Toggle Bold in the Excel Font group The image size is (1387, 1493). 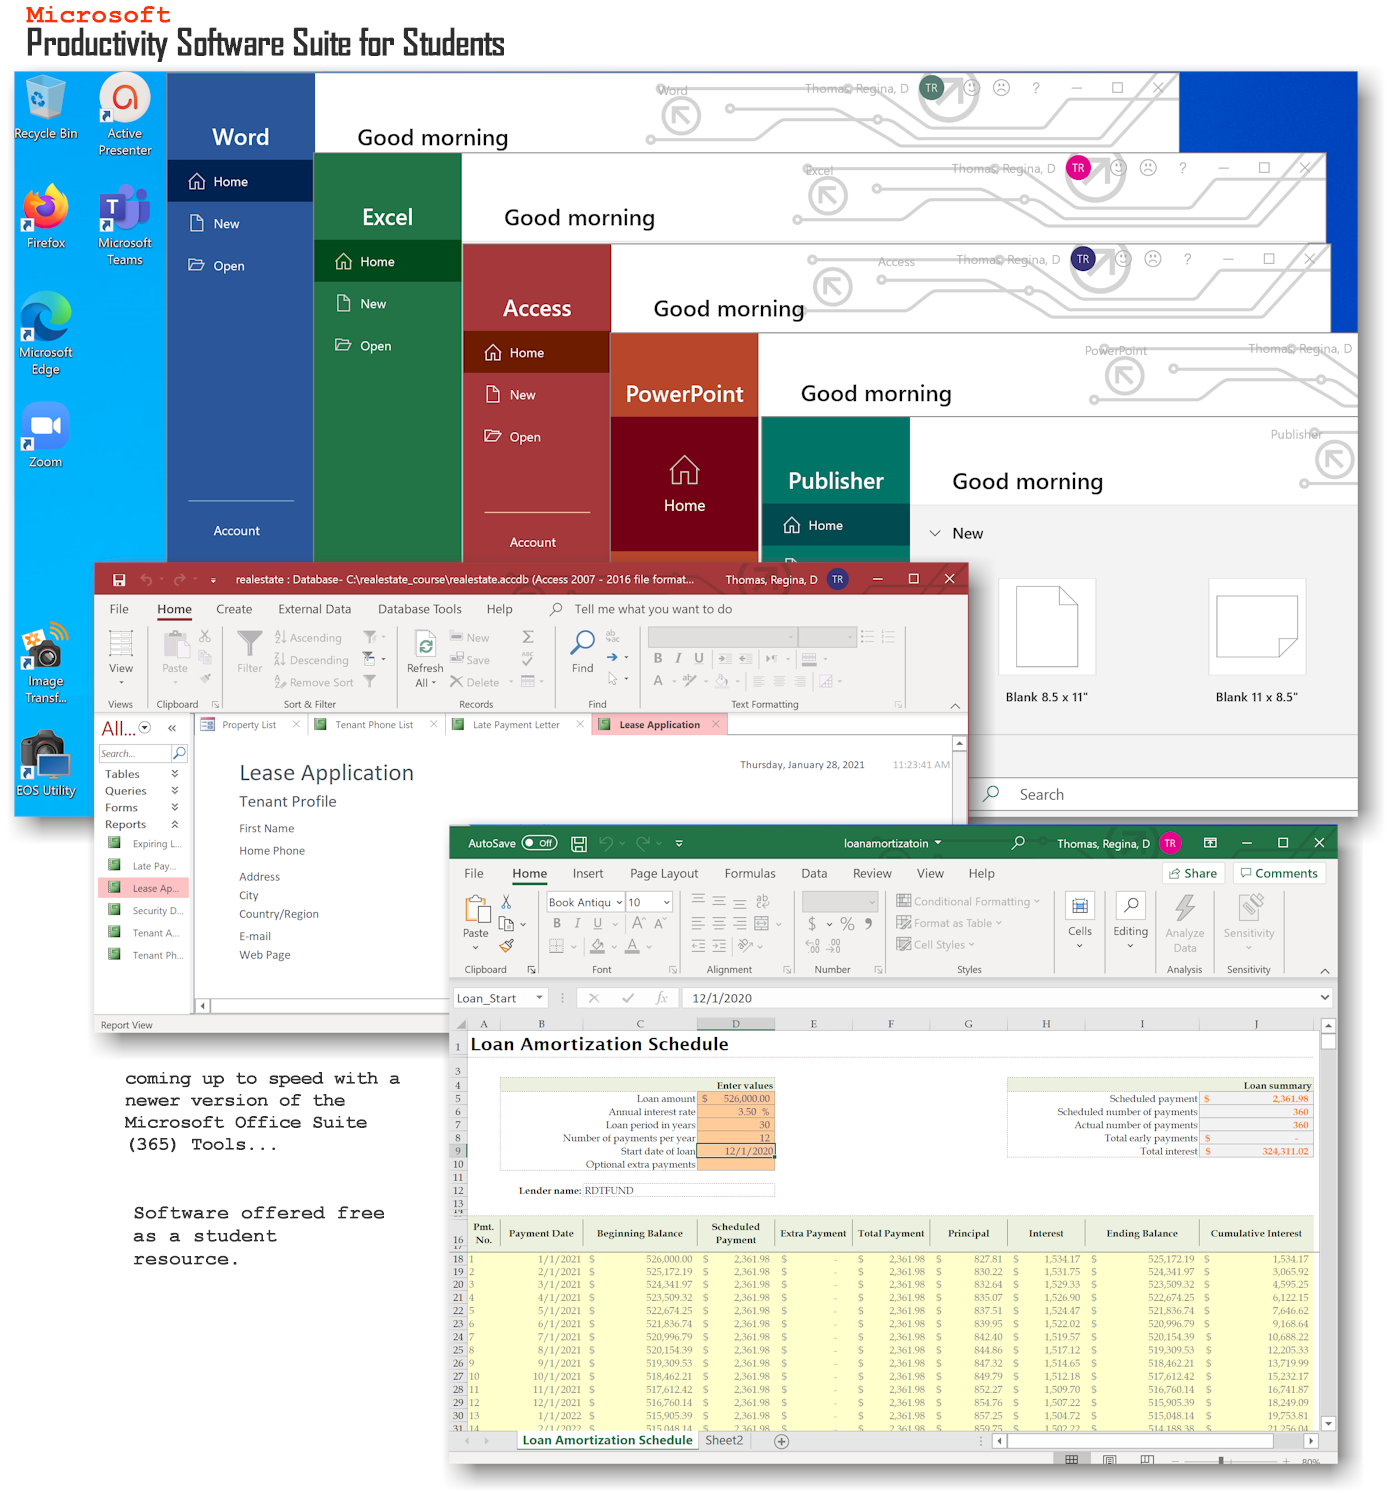pyautogui.click(x=557, y=924)
